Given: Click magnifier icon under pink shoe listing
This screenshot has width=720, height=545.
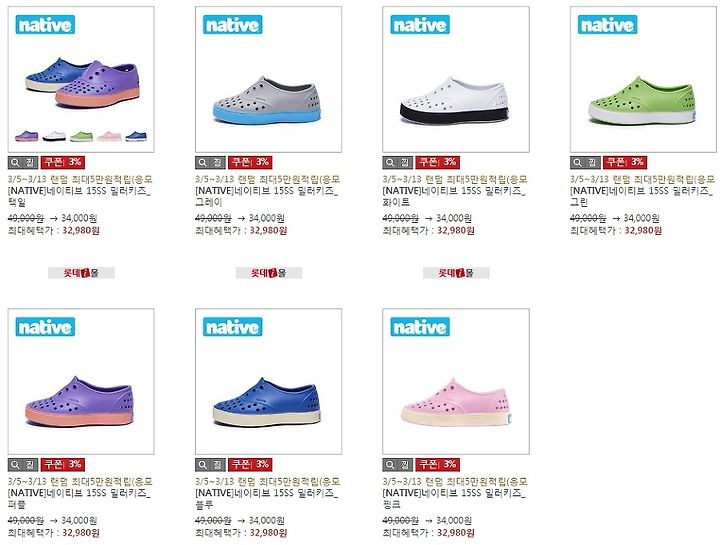Looking at the screenshot, I should tap(389, 465).
